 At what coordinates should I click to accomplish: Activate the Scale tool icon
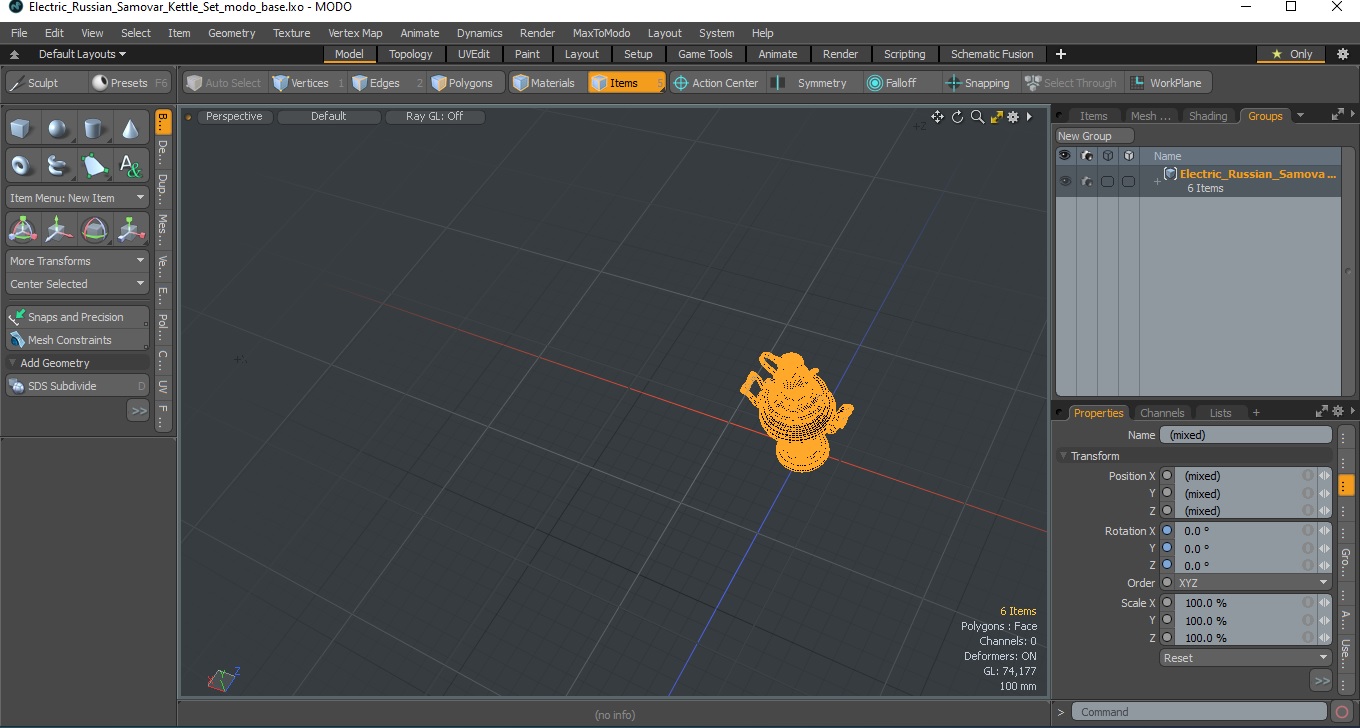point(130,230)
